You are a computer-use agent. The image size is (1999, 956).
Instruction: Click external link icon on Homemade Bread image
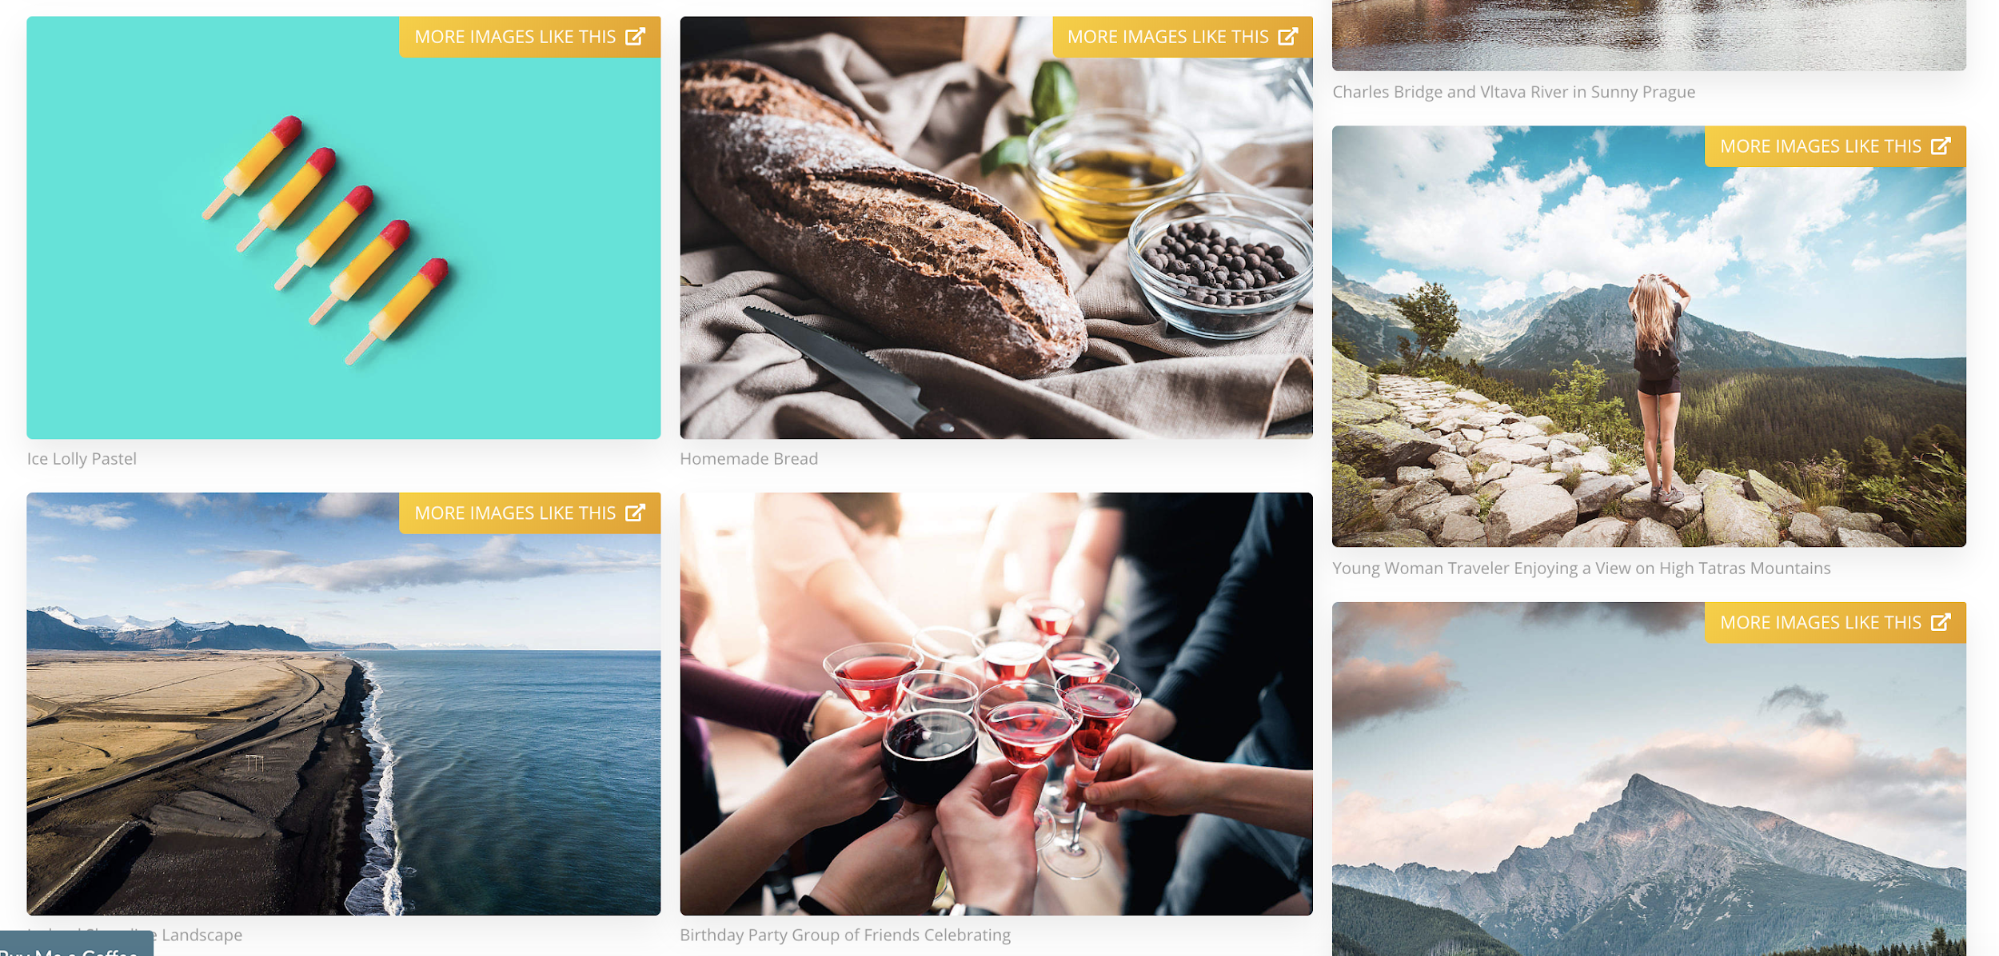(x=1288, y=37)
